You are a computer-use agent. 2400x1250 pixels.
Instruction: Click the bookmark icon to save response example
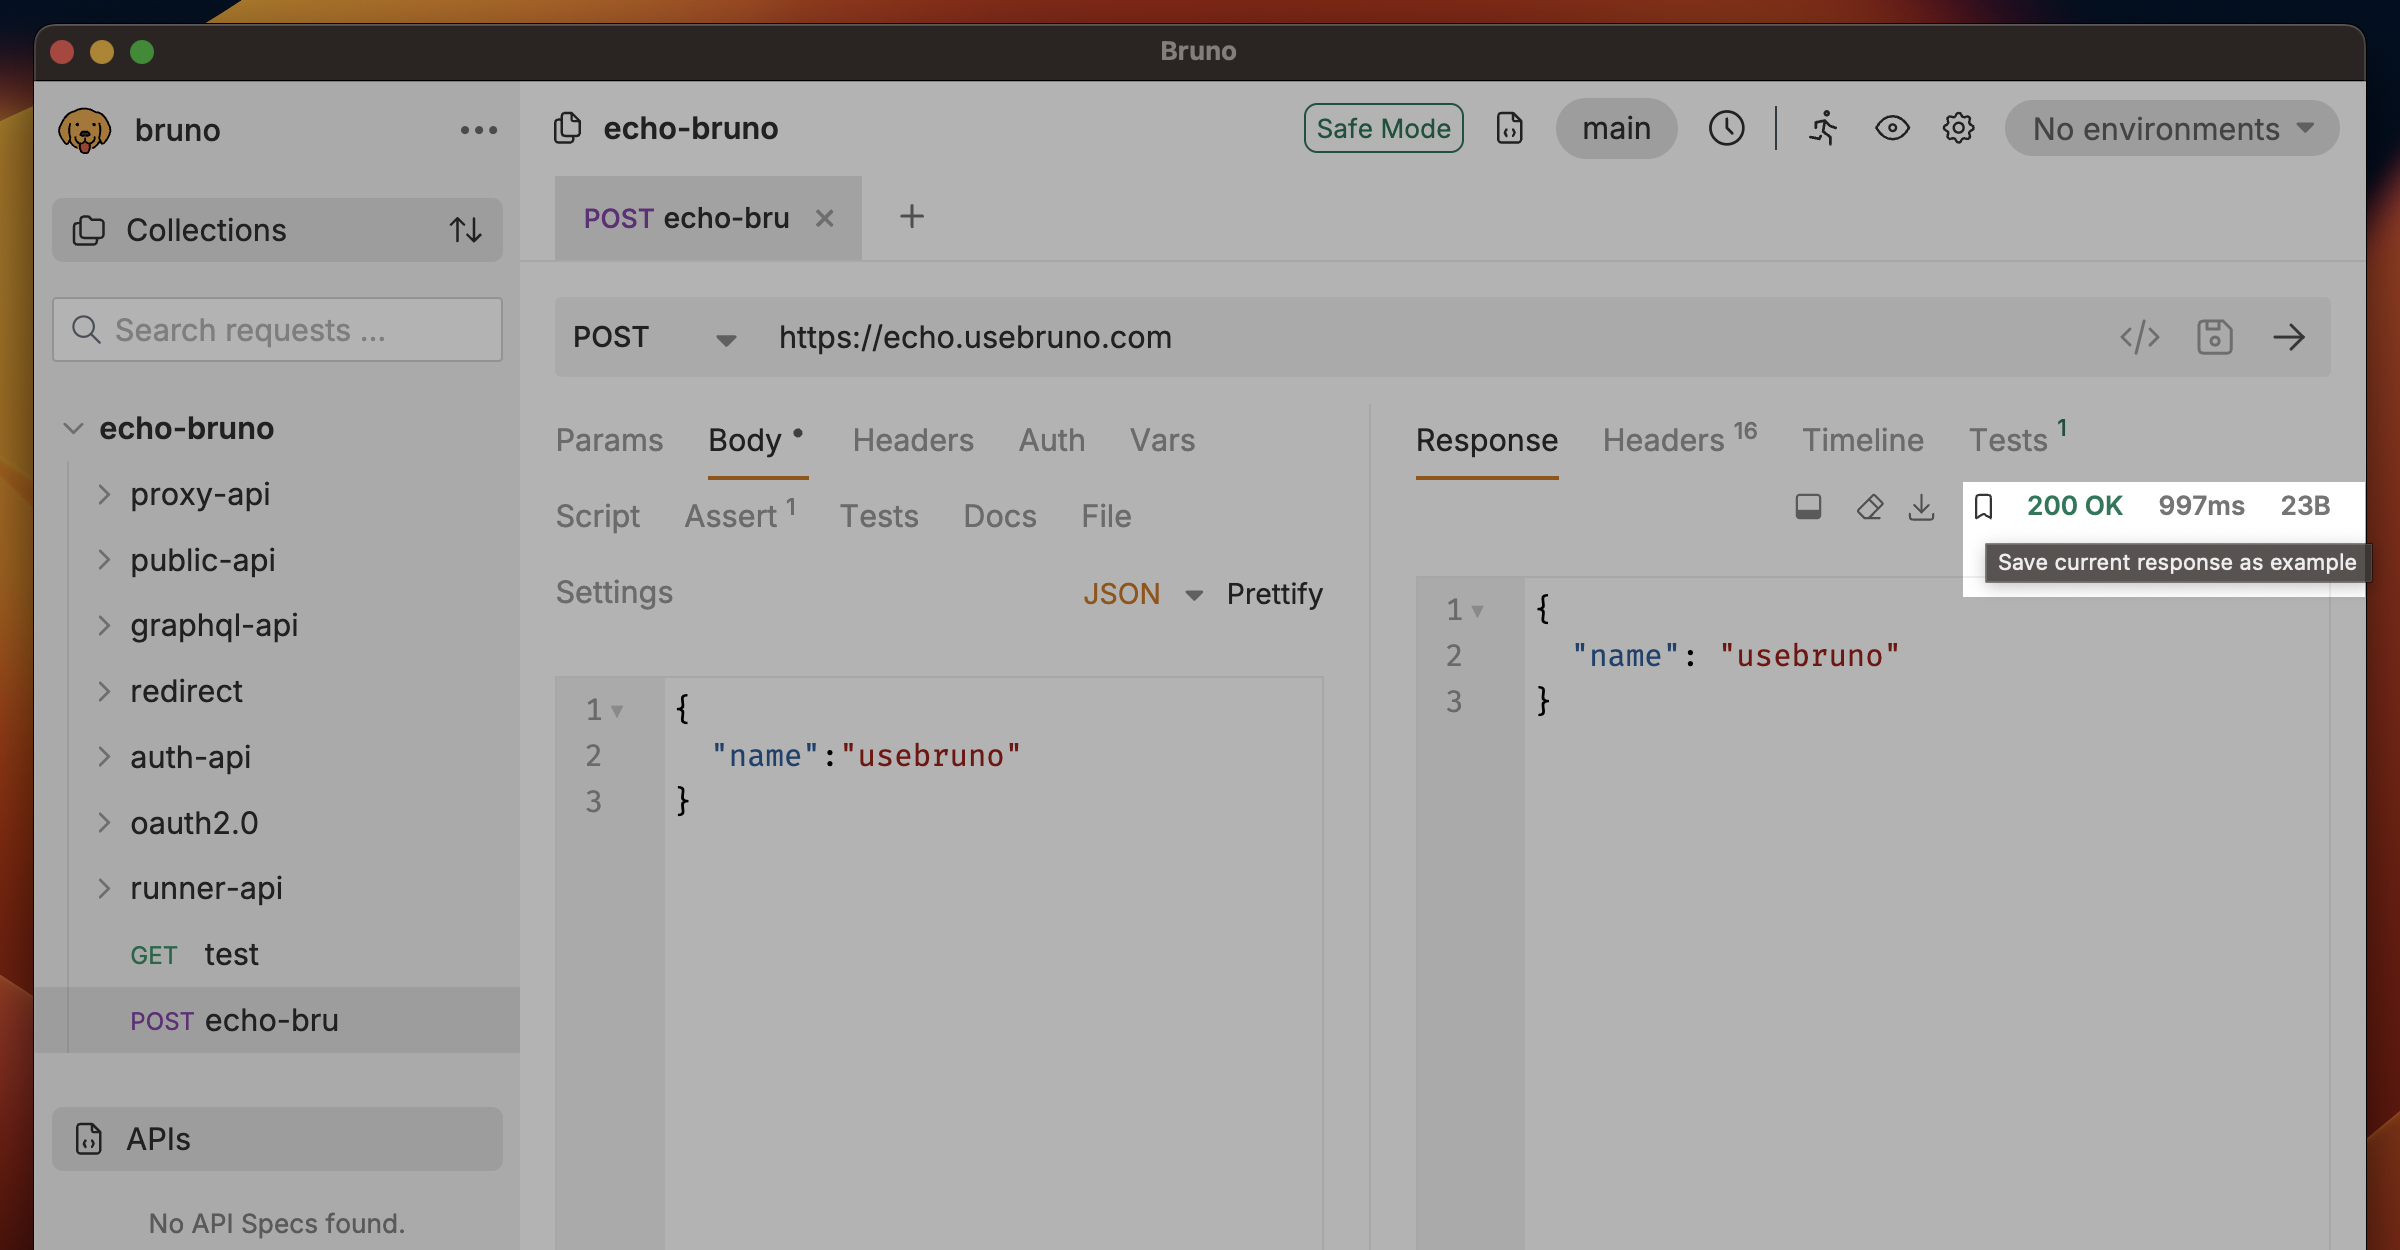tap(1984, 507)
